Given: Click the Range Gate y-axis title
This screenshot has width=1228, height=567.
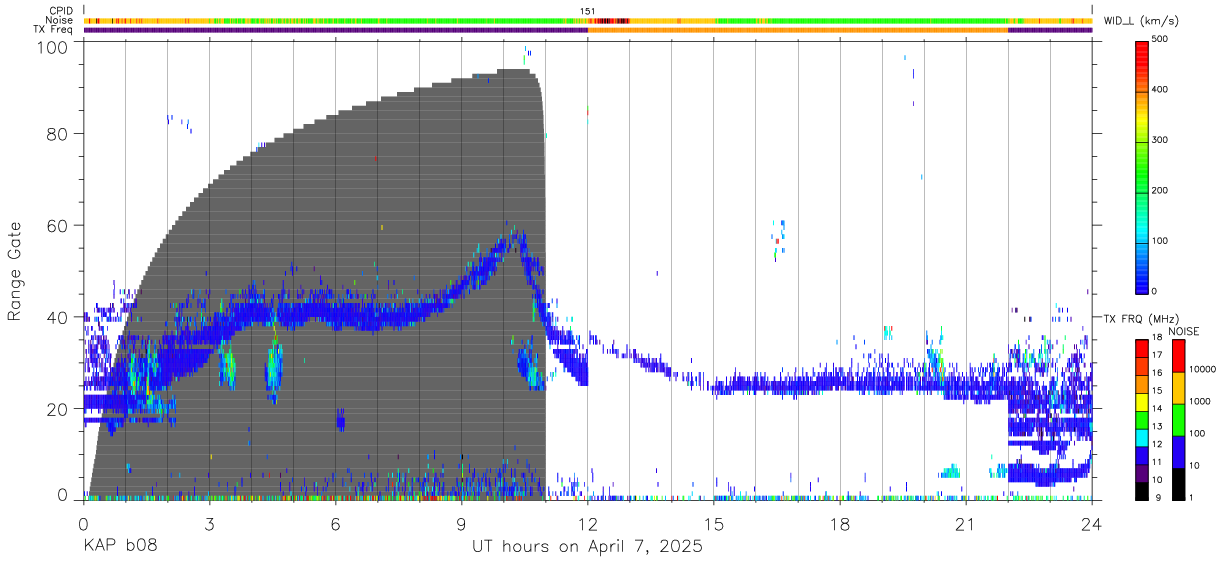Looking at the screenshot, I should tap(15, 271).
